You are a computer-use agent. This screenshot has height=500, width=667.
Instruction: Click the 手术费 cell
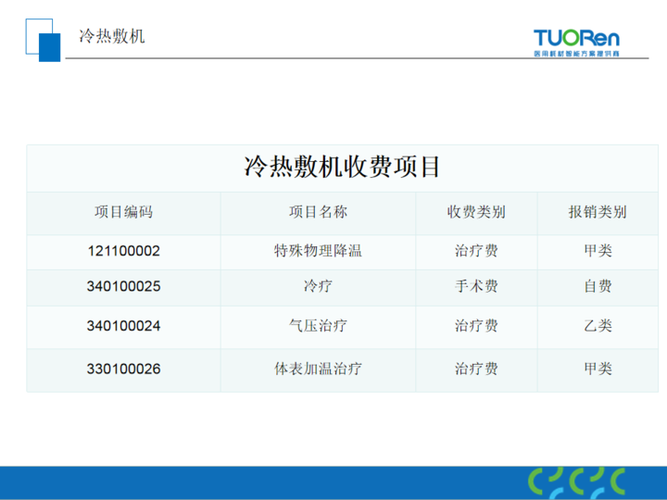coord(476,286)
